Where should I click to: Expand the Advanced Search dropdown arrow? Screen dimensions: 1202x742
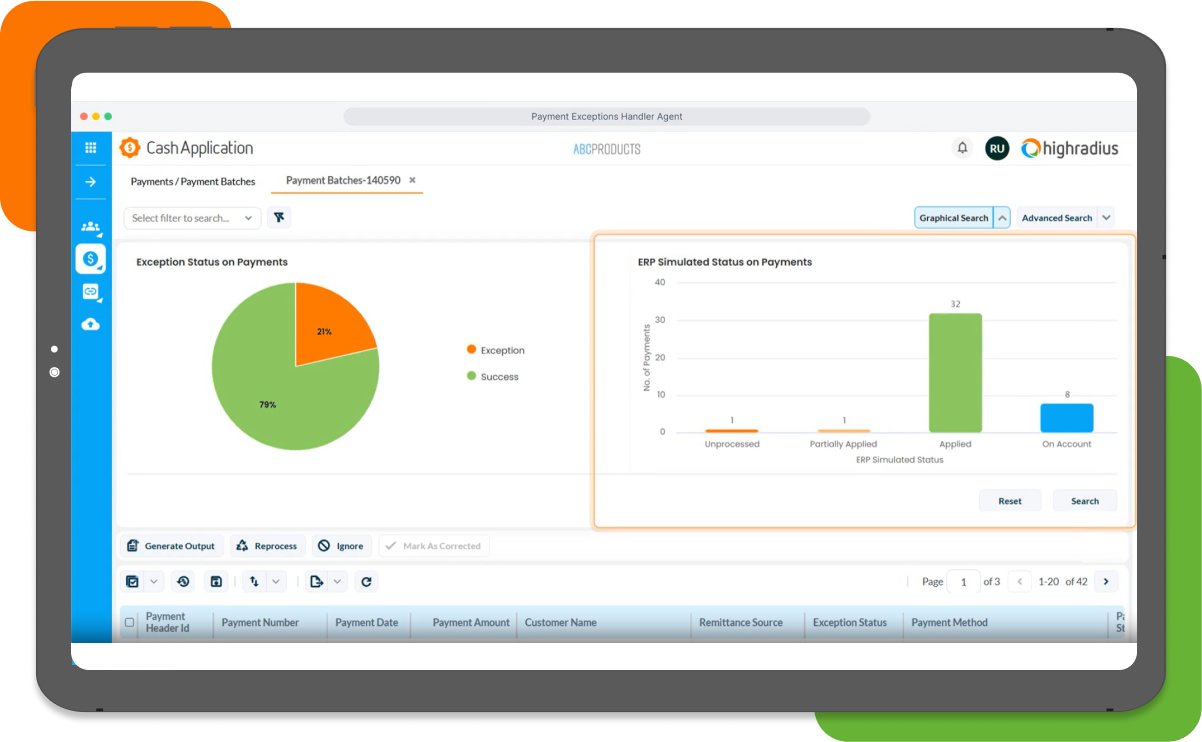point(1106,217)
